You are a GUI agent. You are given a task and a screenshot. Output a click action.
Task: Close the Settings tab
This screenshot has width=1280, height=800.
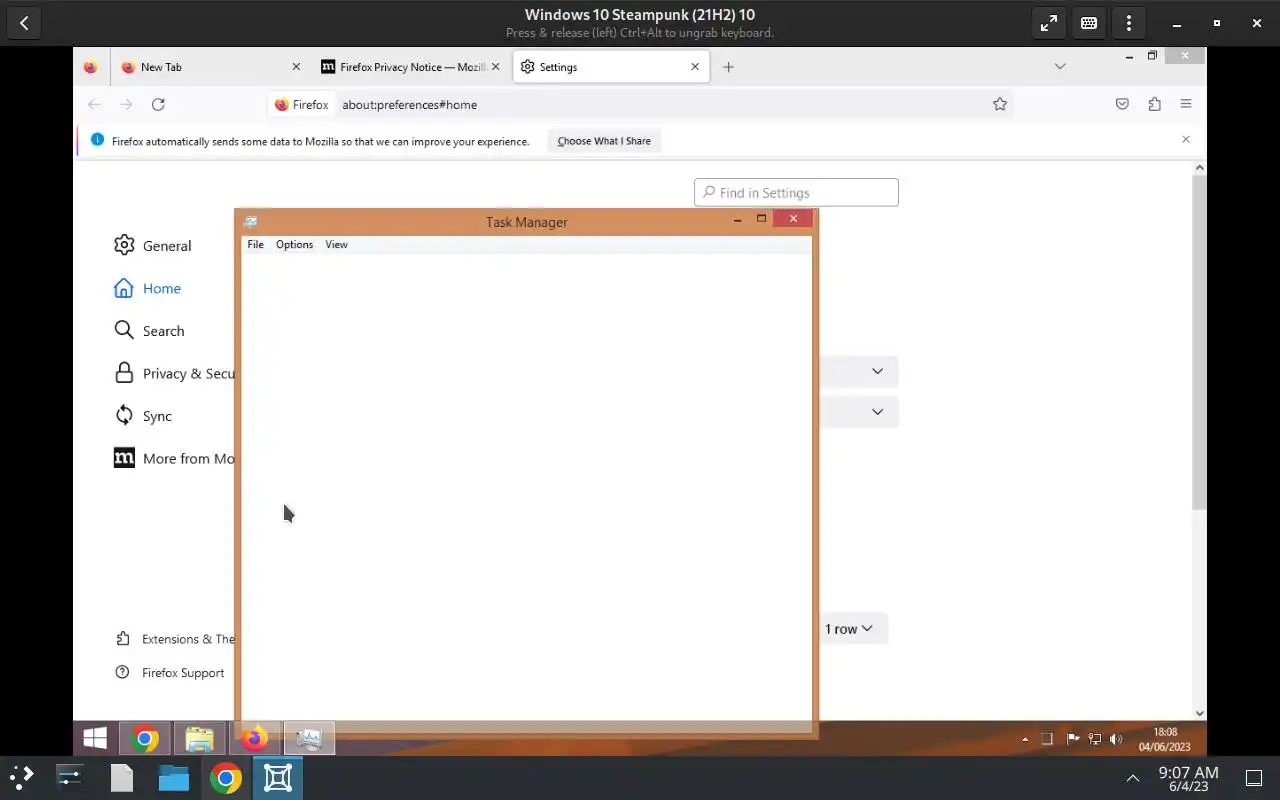[695, 67]
